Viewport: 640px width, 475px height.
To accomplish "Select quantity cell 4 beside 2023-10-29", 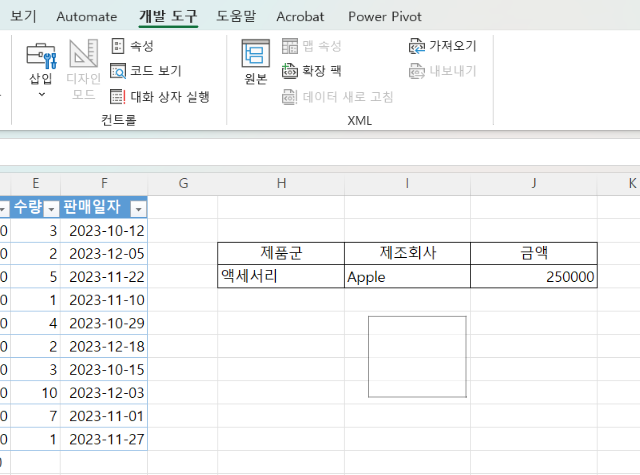I will 36,324.
